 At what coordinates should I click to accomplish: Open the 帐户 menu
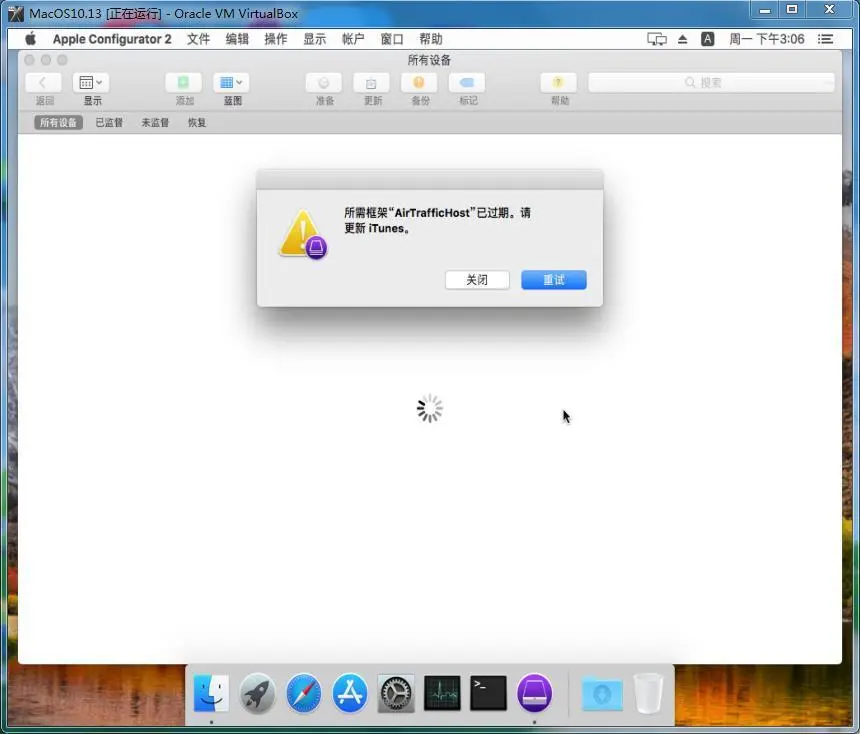coord(353,39)
